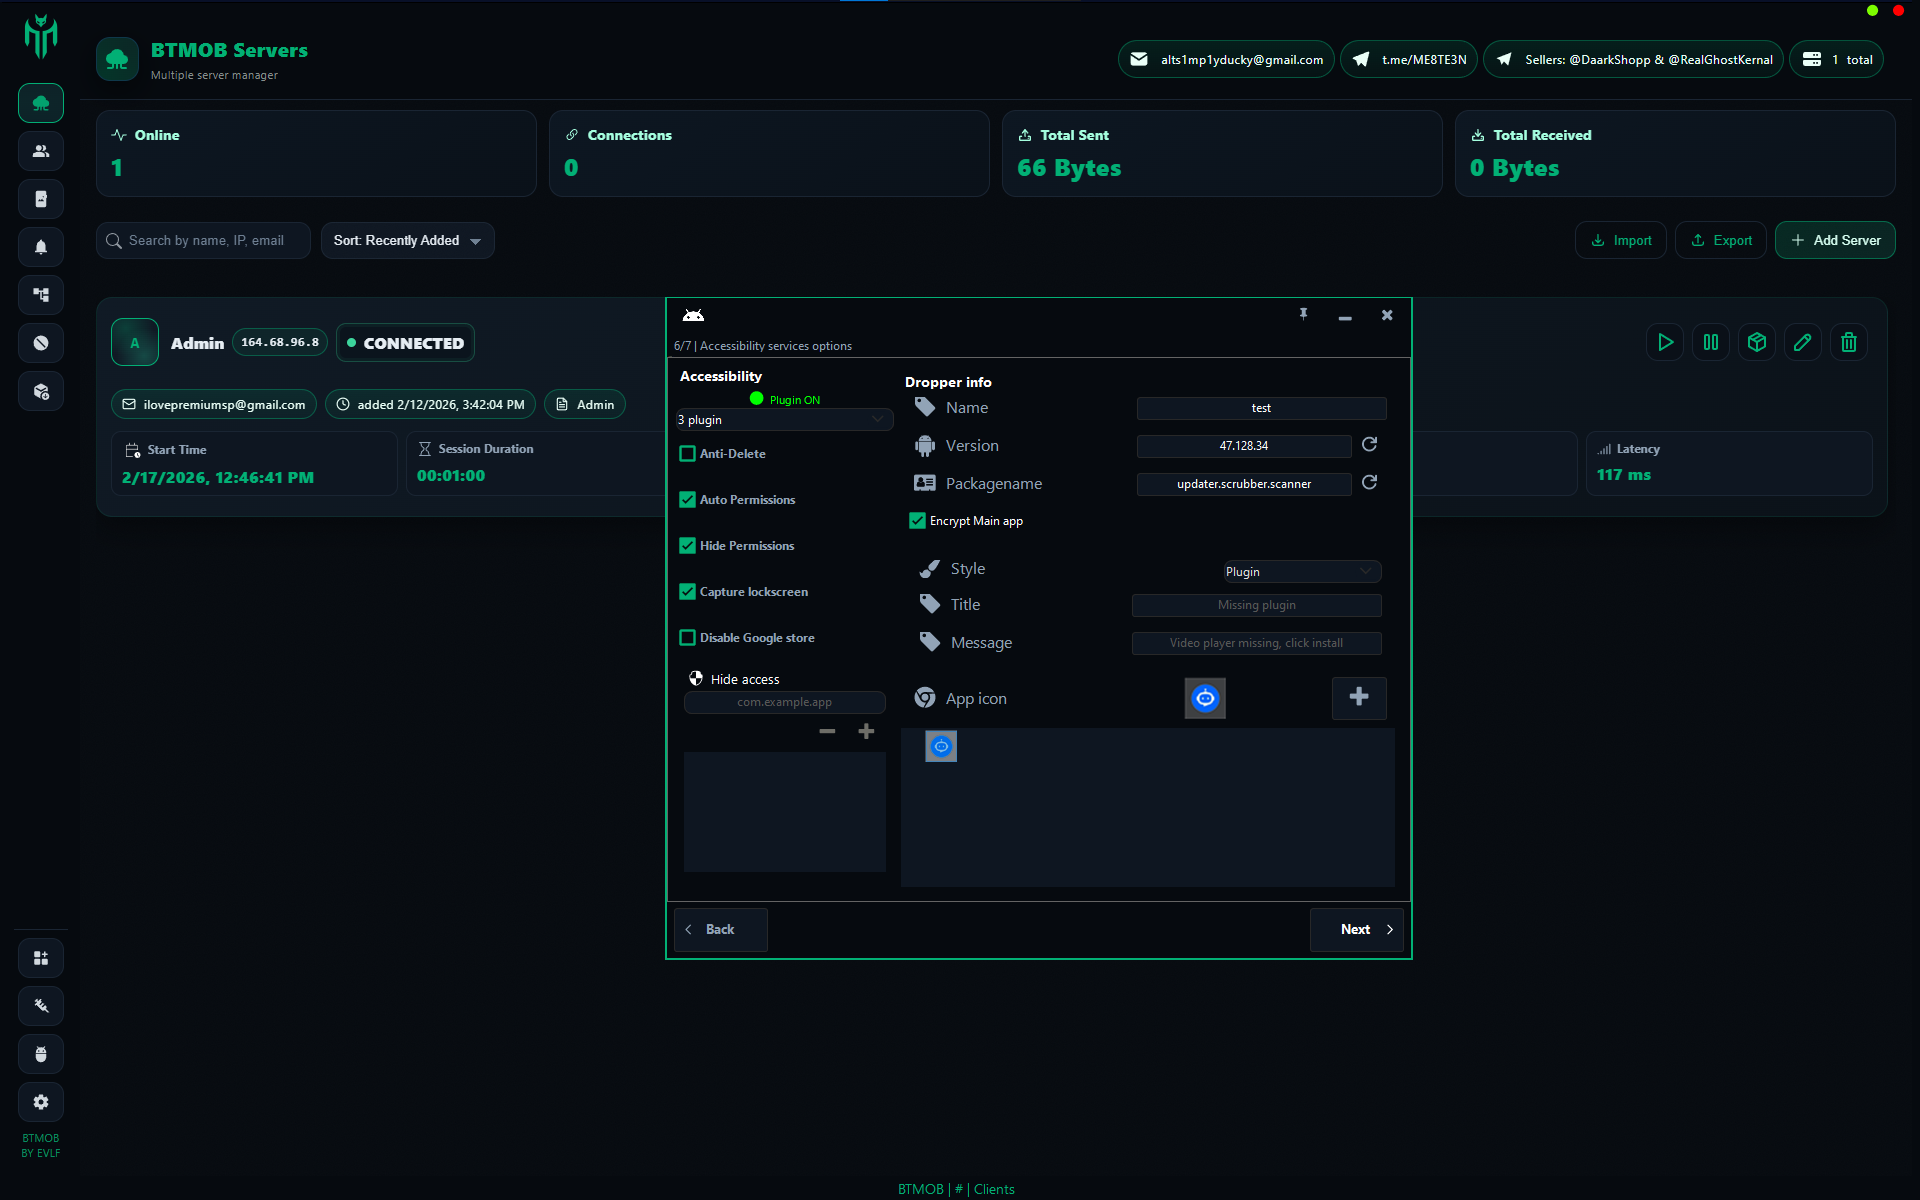Click the play icon on Admin server
The width and height of the screenshot is (1920, 1200).
click(1665, 342)
